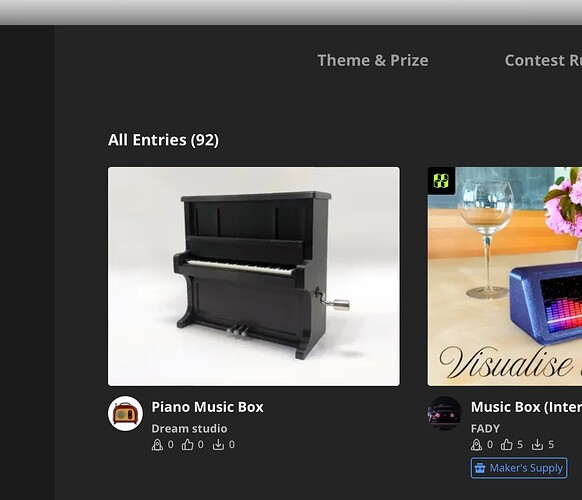Screen dimensions: 582x500
Task: Click the Maker's Supply tag button
Action: (x=519, y=468)
